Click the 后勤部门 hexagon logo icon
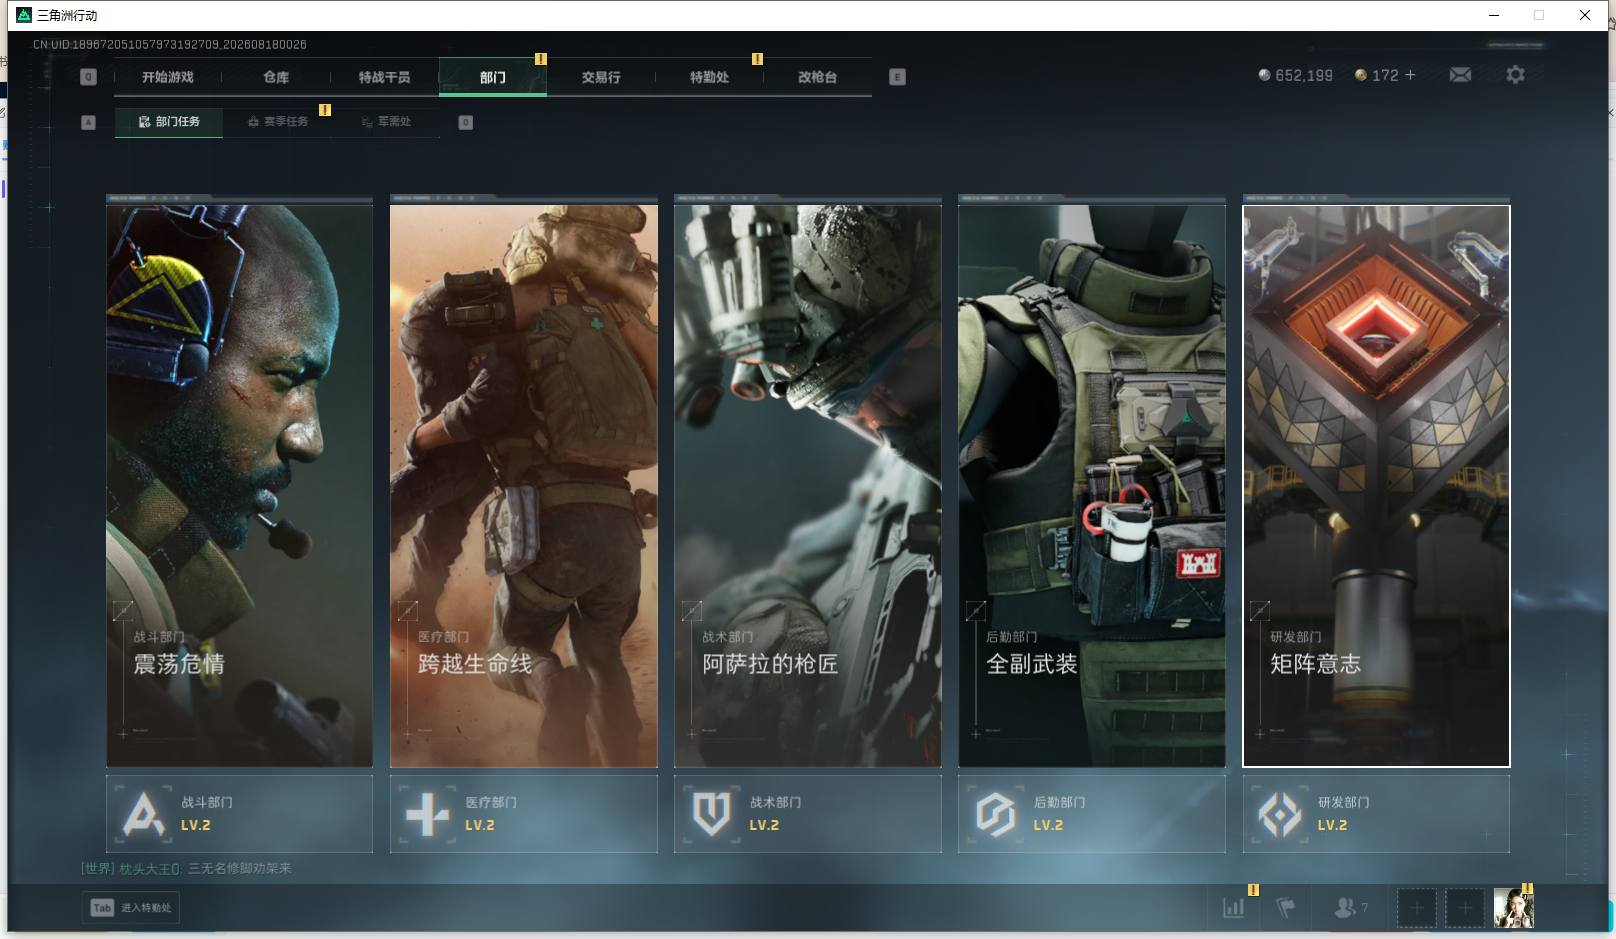 995,814
